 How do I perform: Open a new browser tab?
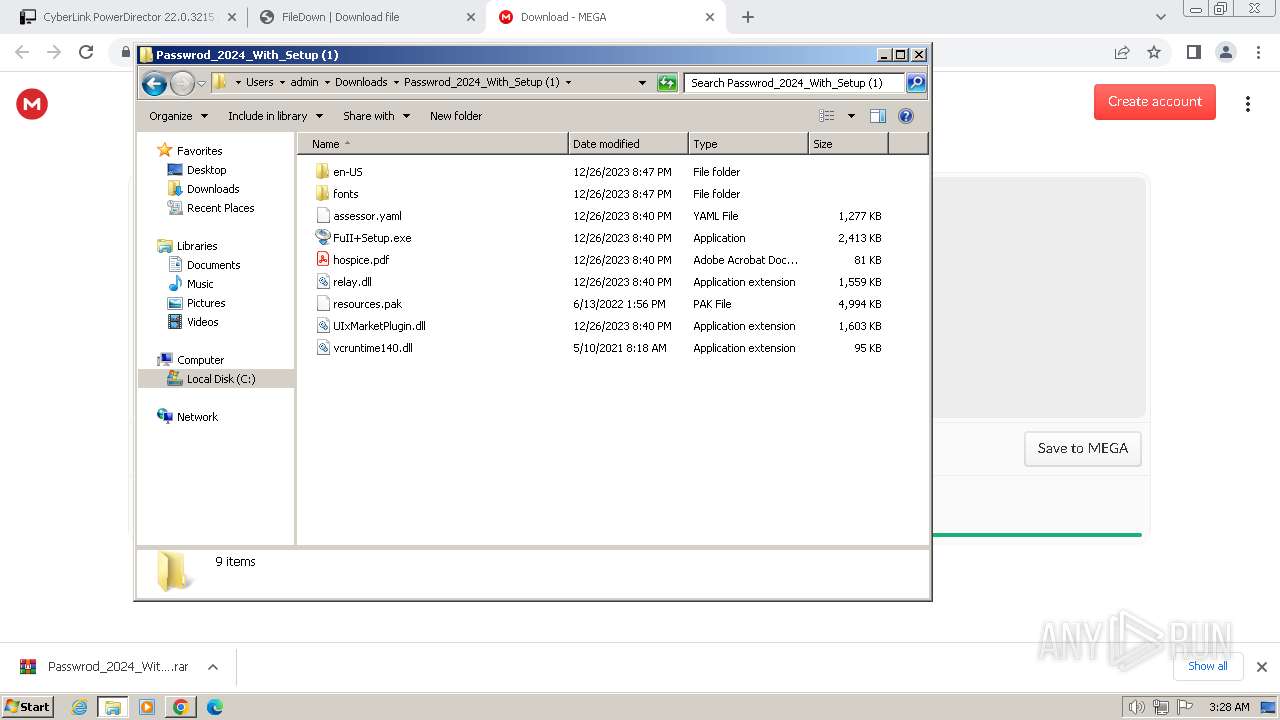pos(748,17)
